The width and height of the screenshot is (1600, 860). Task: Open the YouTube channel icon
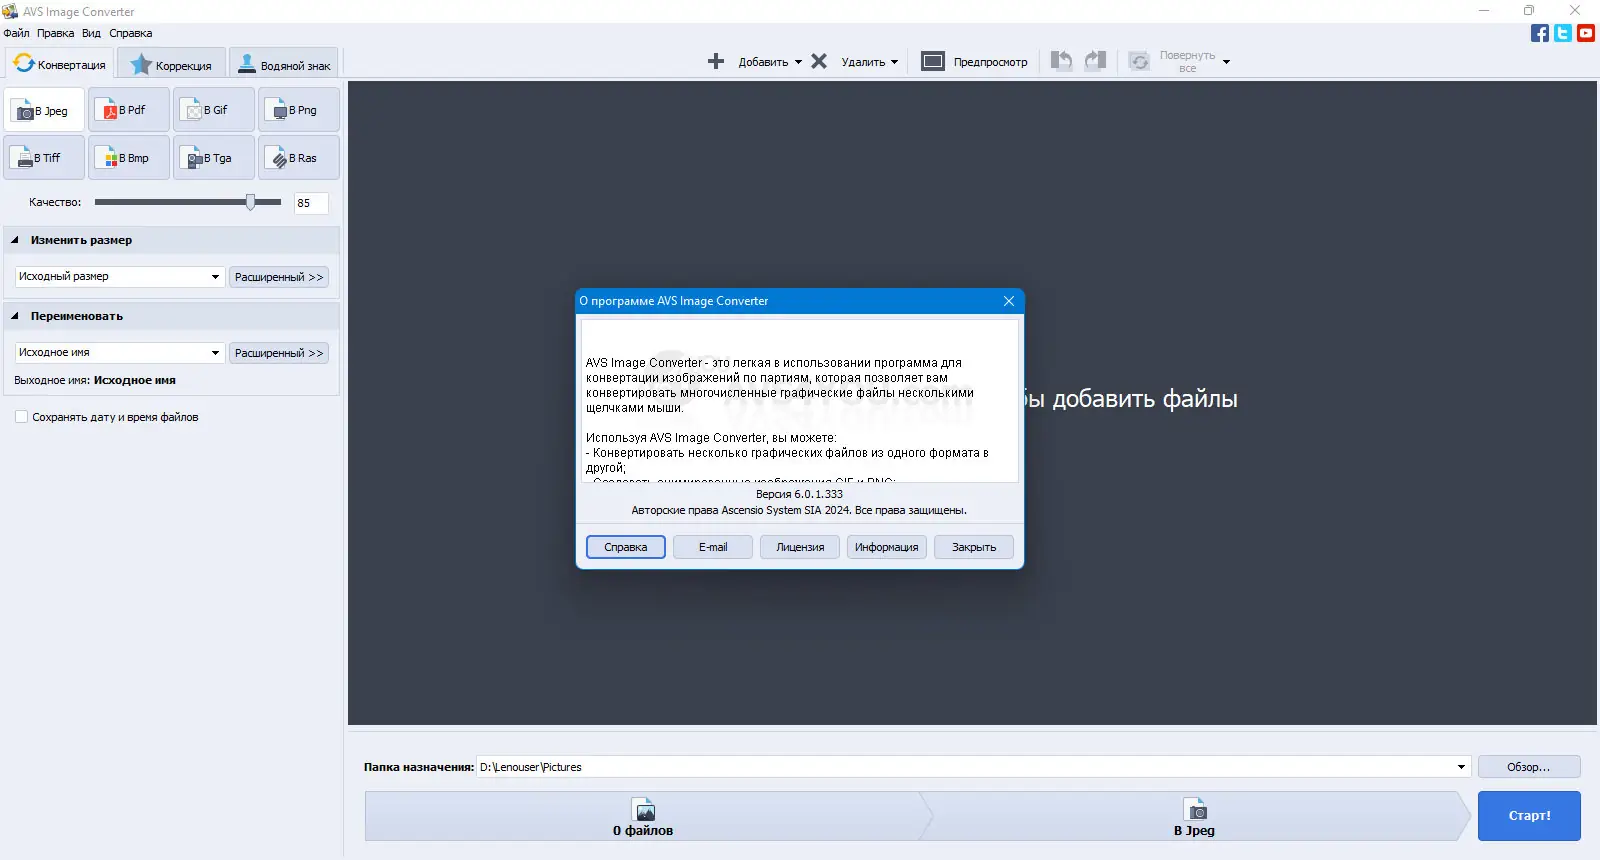pos(1586,33)
